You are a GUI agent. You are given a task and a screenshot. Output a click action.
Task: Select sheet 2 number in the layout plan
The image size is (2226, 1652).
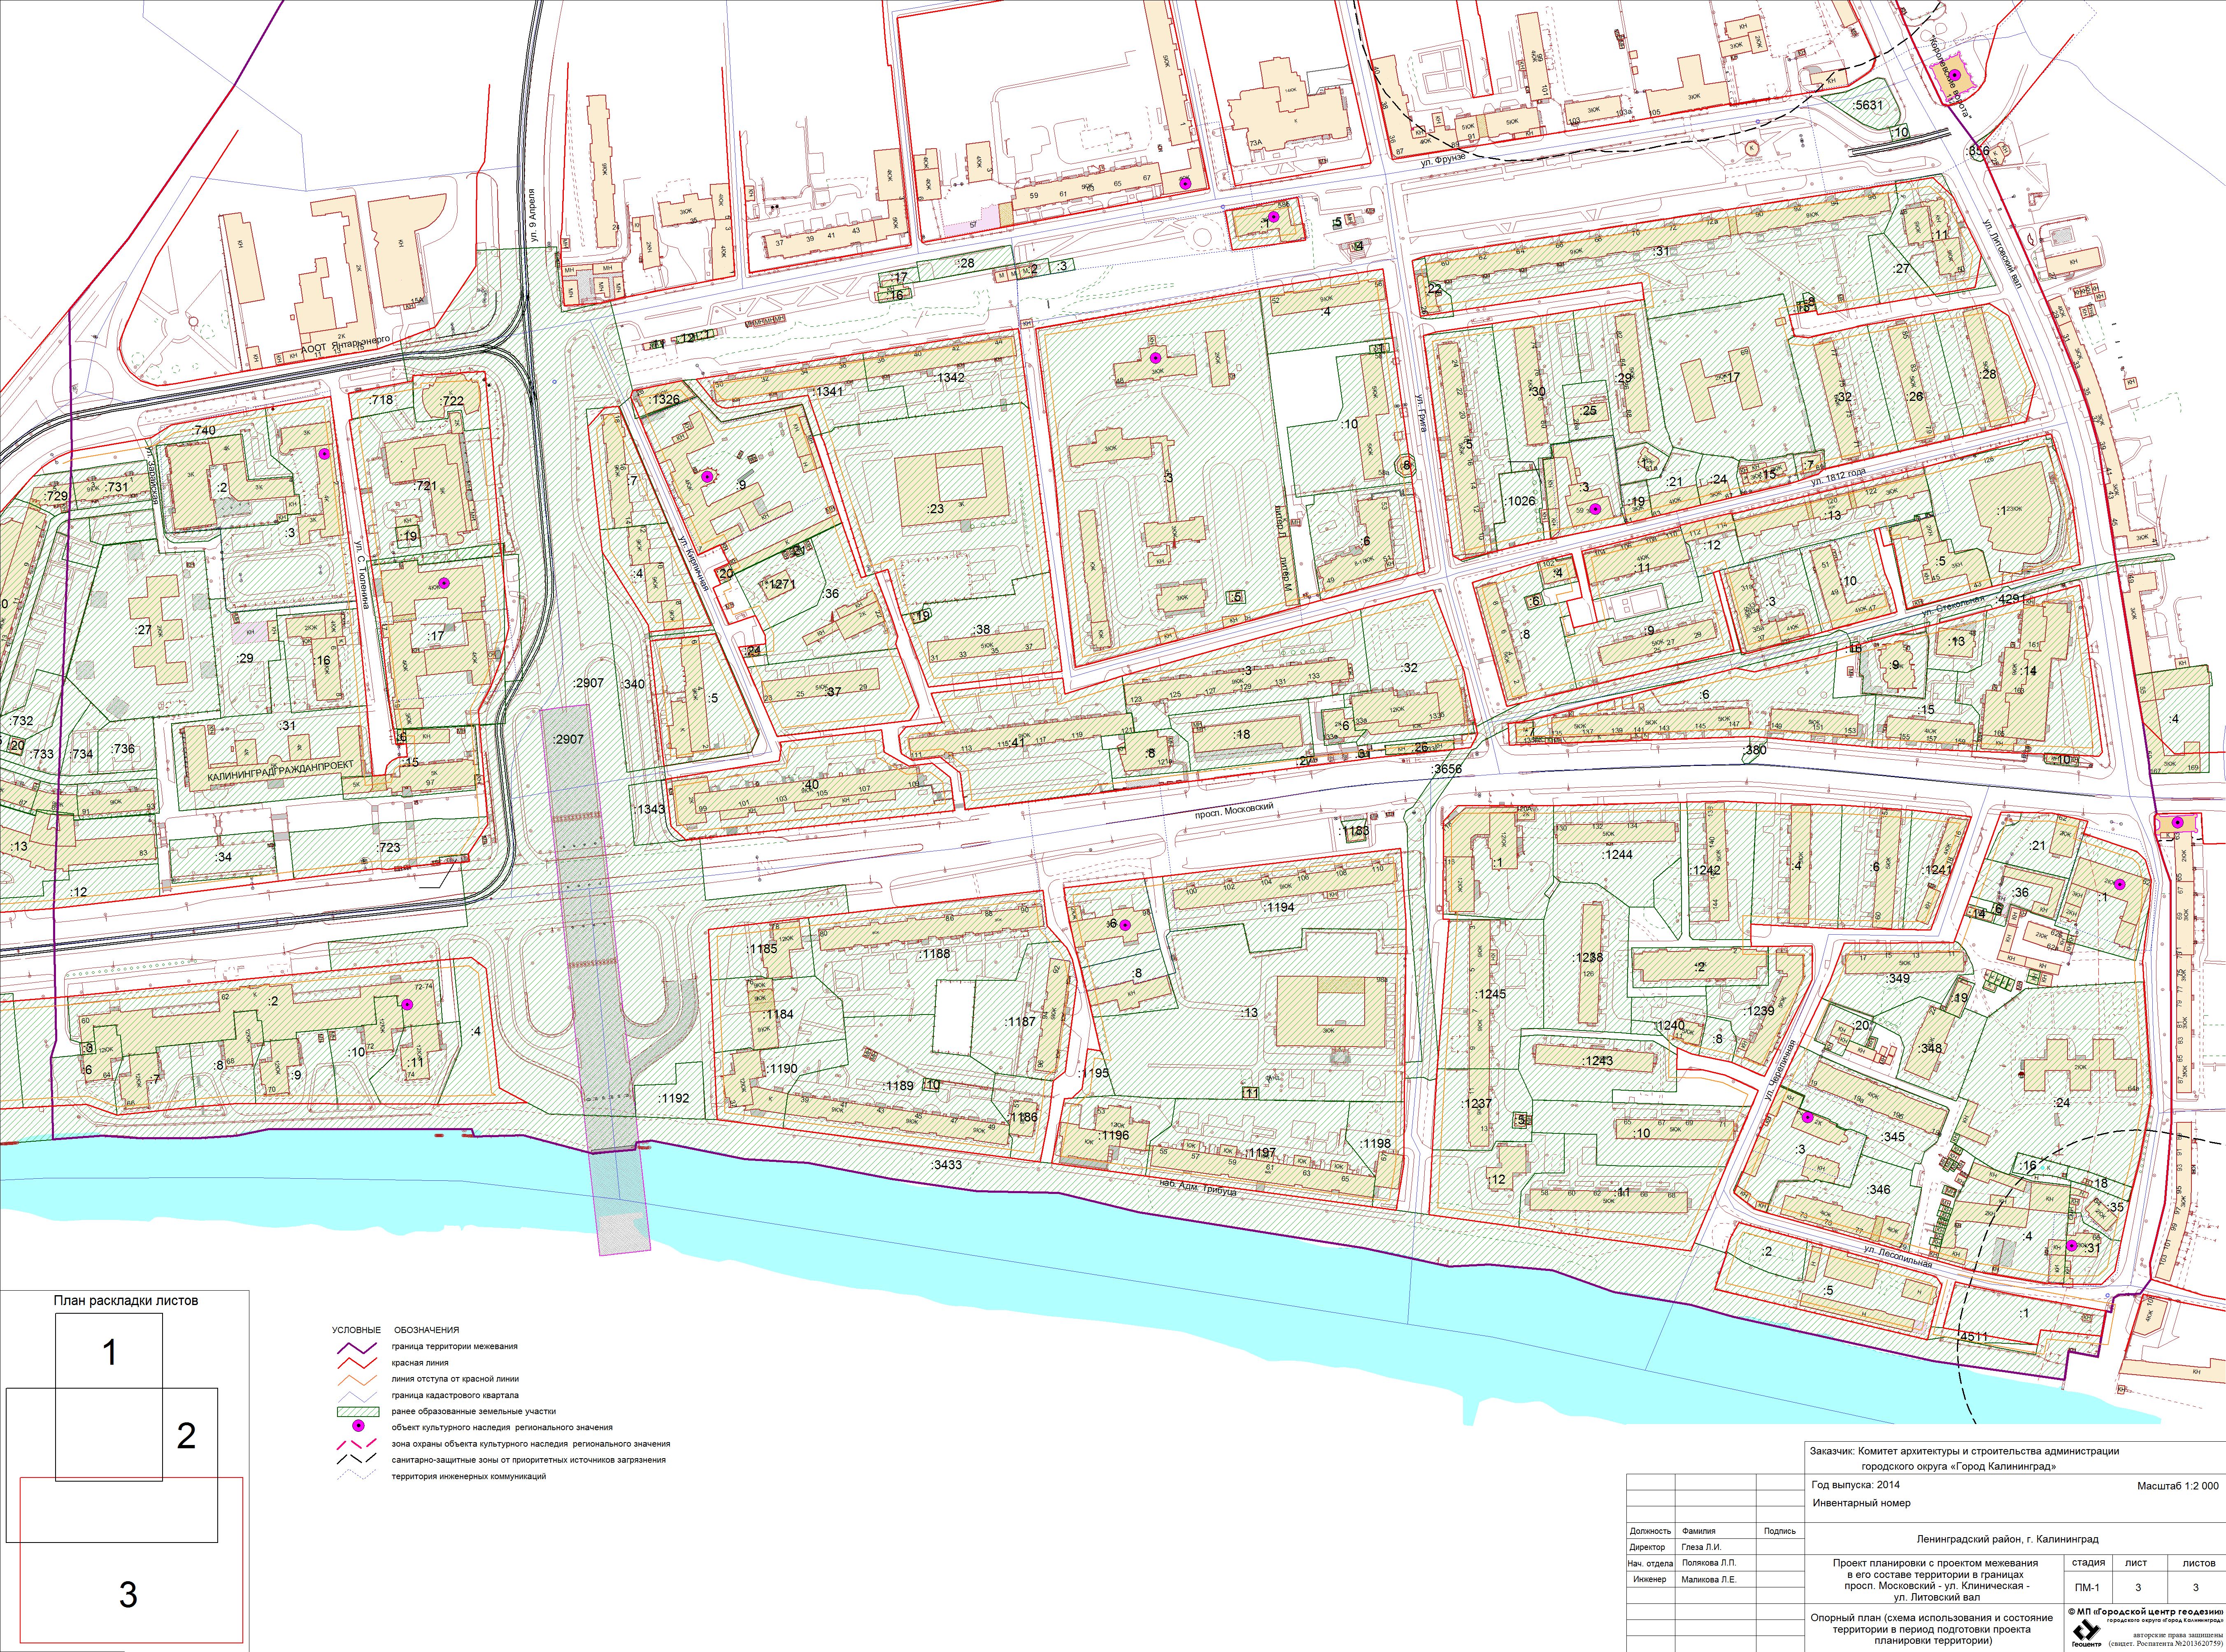[x=186, y=1436]
